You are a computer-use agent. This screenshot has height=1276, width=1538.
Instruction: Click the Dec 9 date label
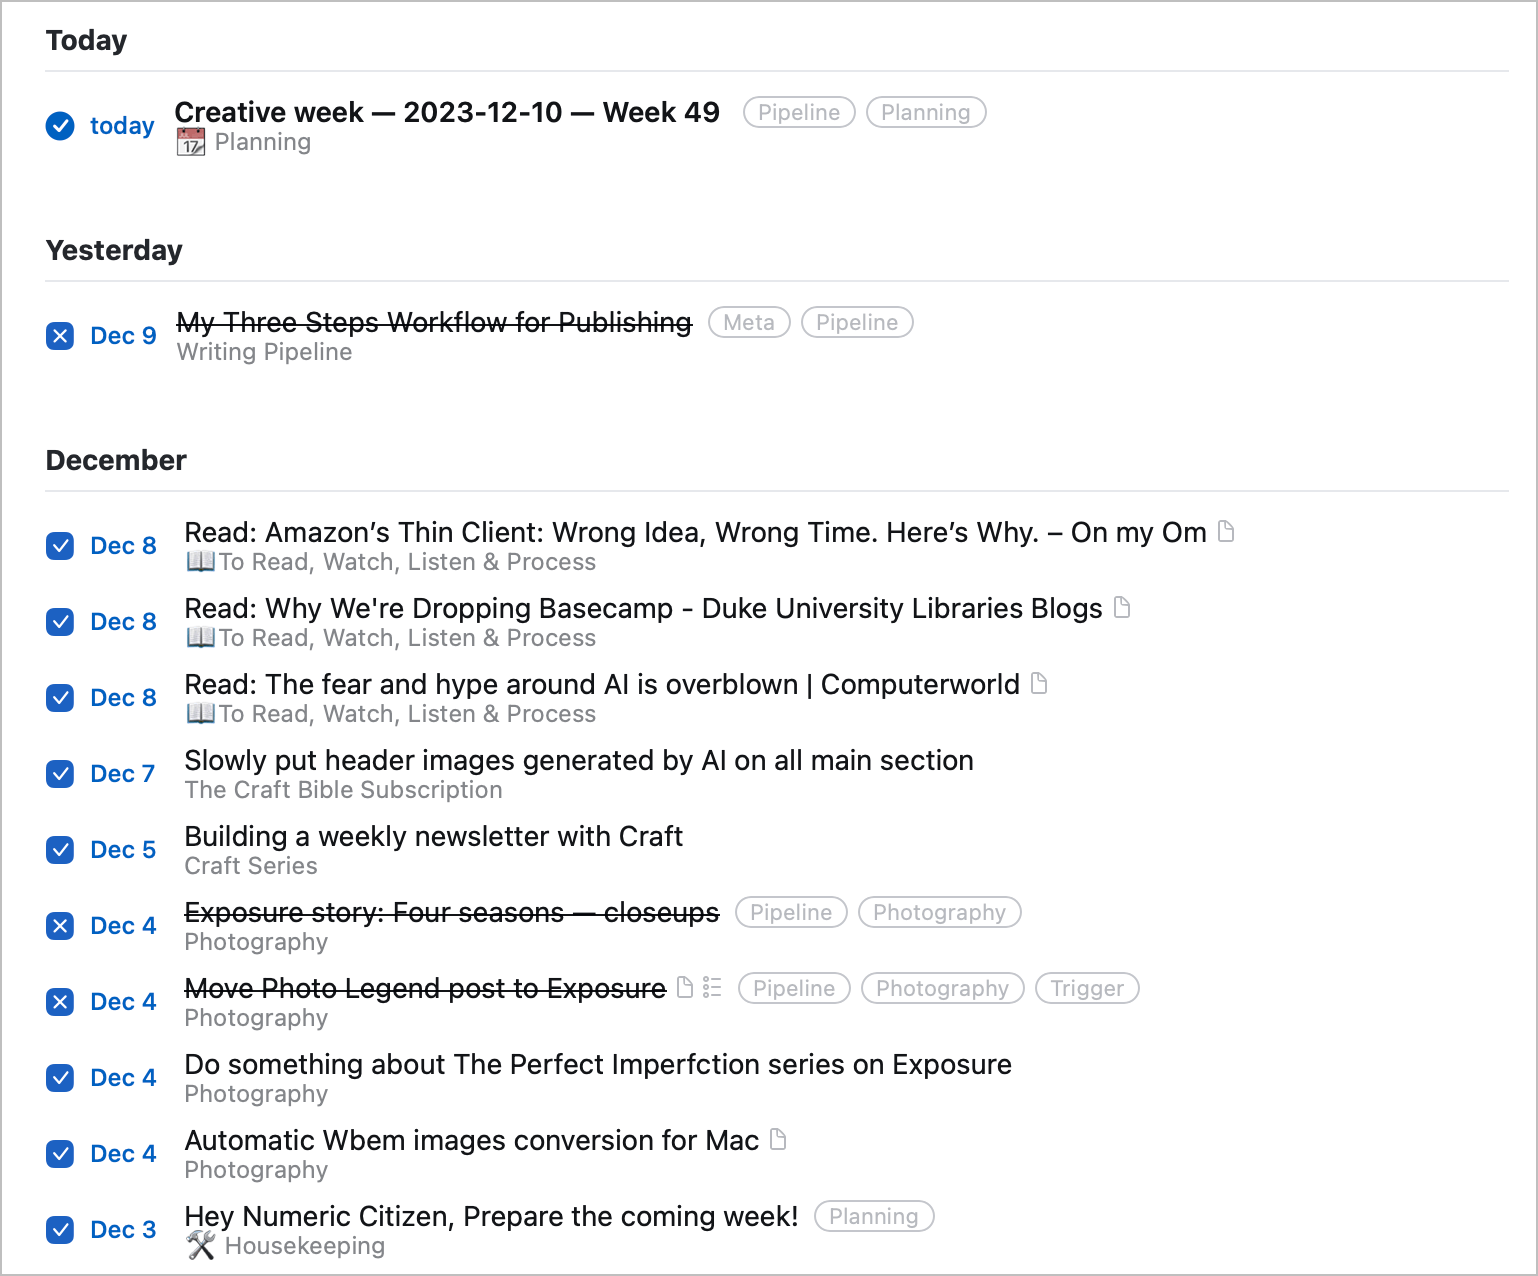123,336
